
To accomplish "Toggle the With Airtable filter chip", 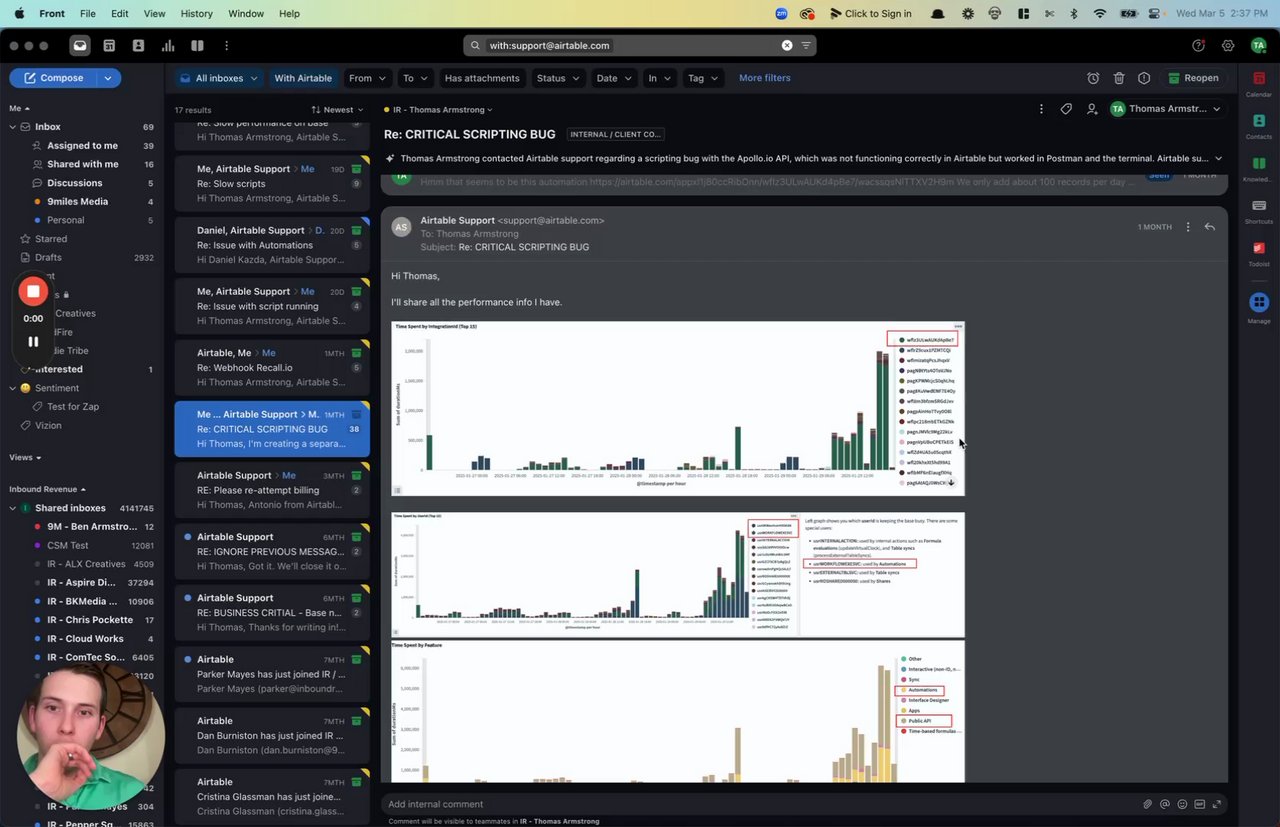I will [x=303, y=78].
